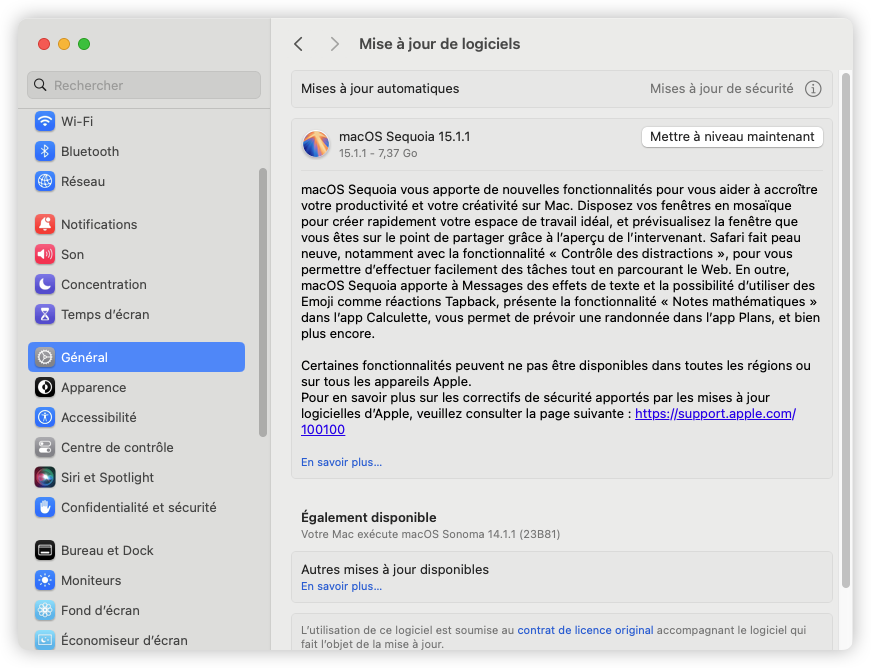
Task: Click the Notifications bell icon
Action: point(45,224)
